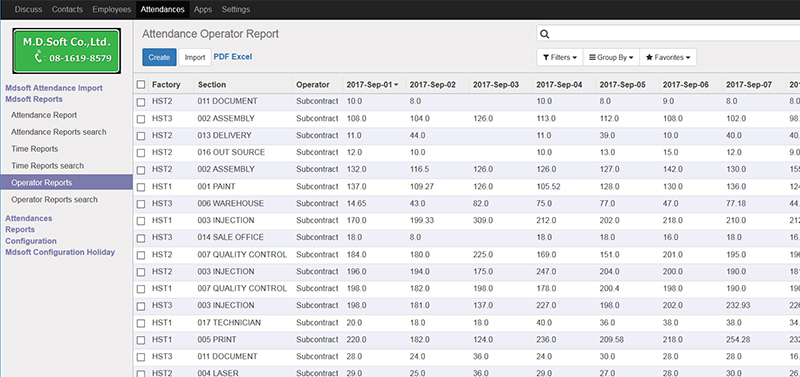Check the 014 SALE OFFICE row checkbox

pyautogui.click(x=141, y=238)
